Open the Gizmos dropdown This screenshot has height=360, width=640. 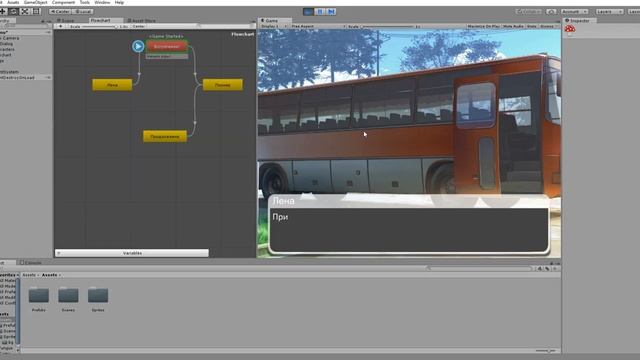point(548,26)
